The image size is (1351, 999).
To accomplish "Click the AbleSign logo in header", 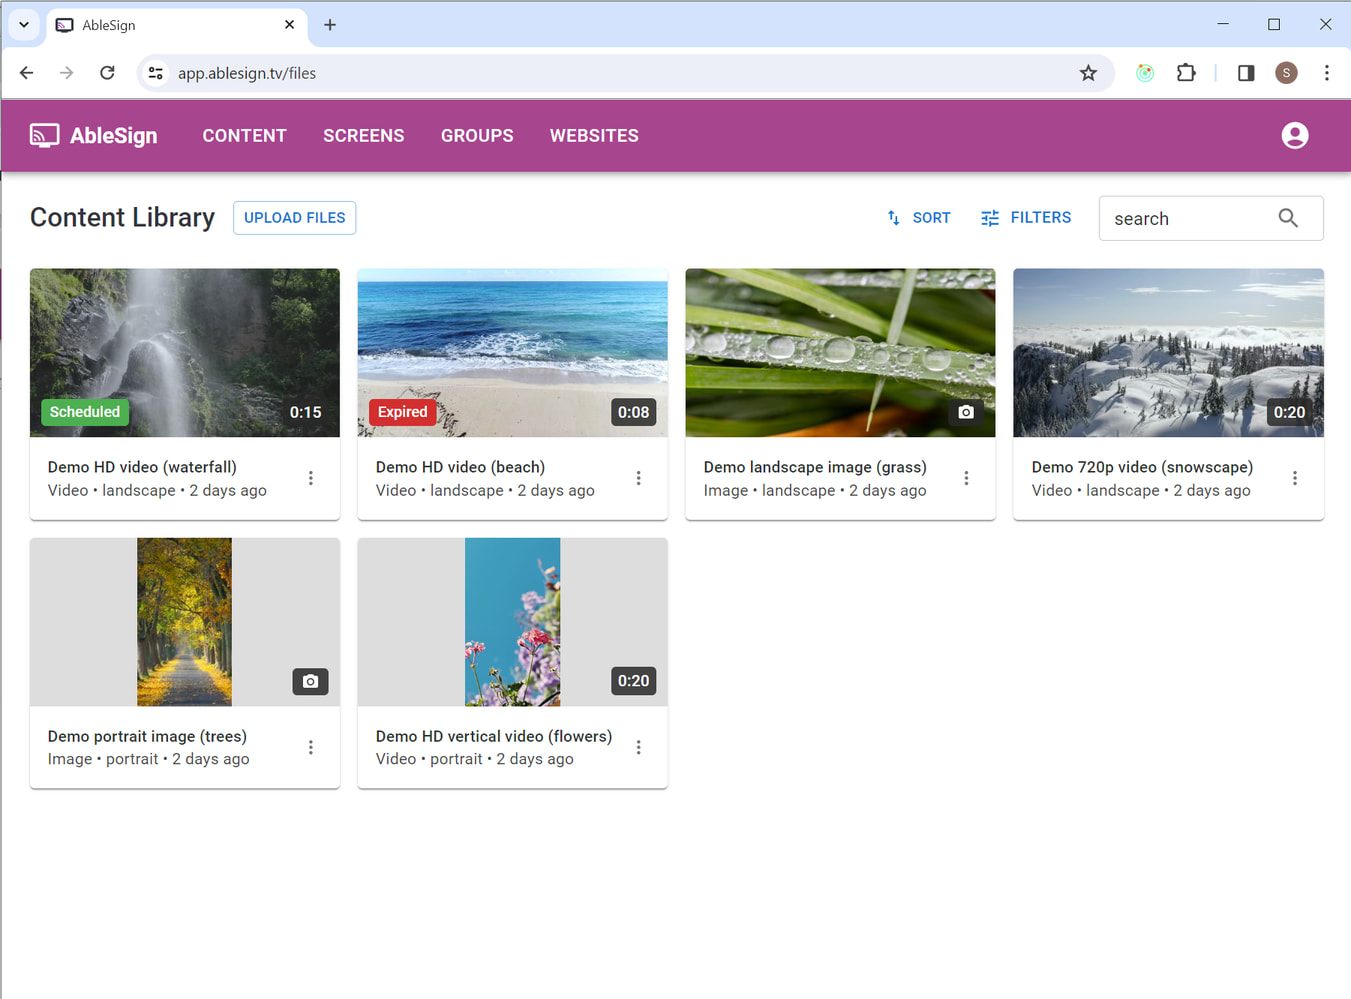I will tap(94, 135).
